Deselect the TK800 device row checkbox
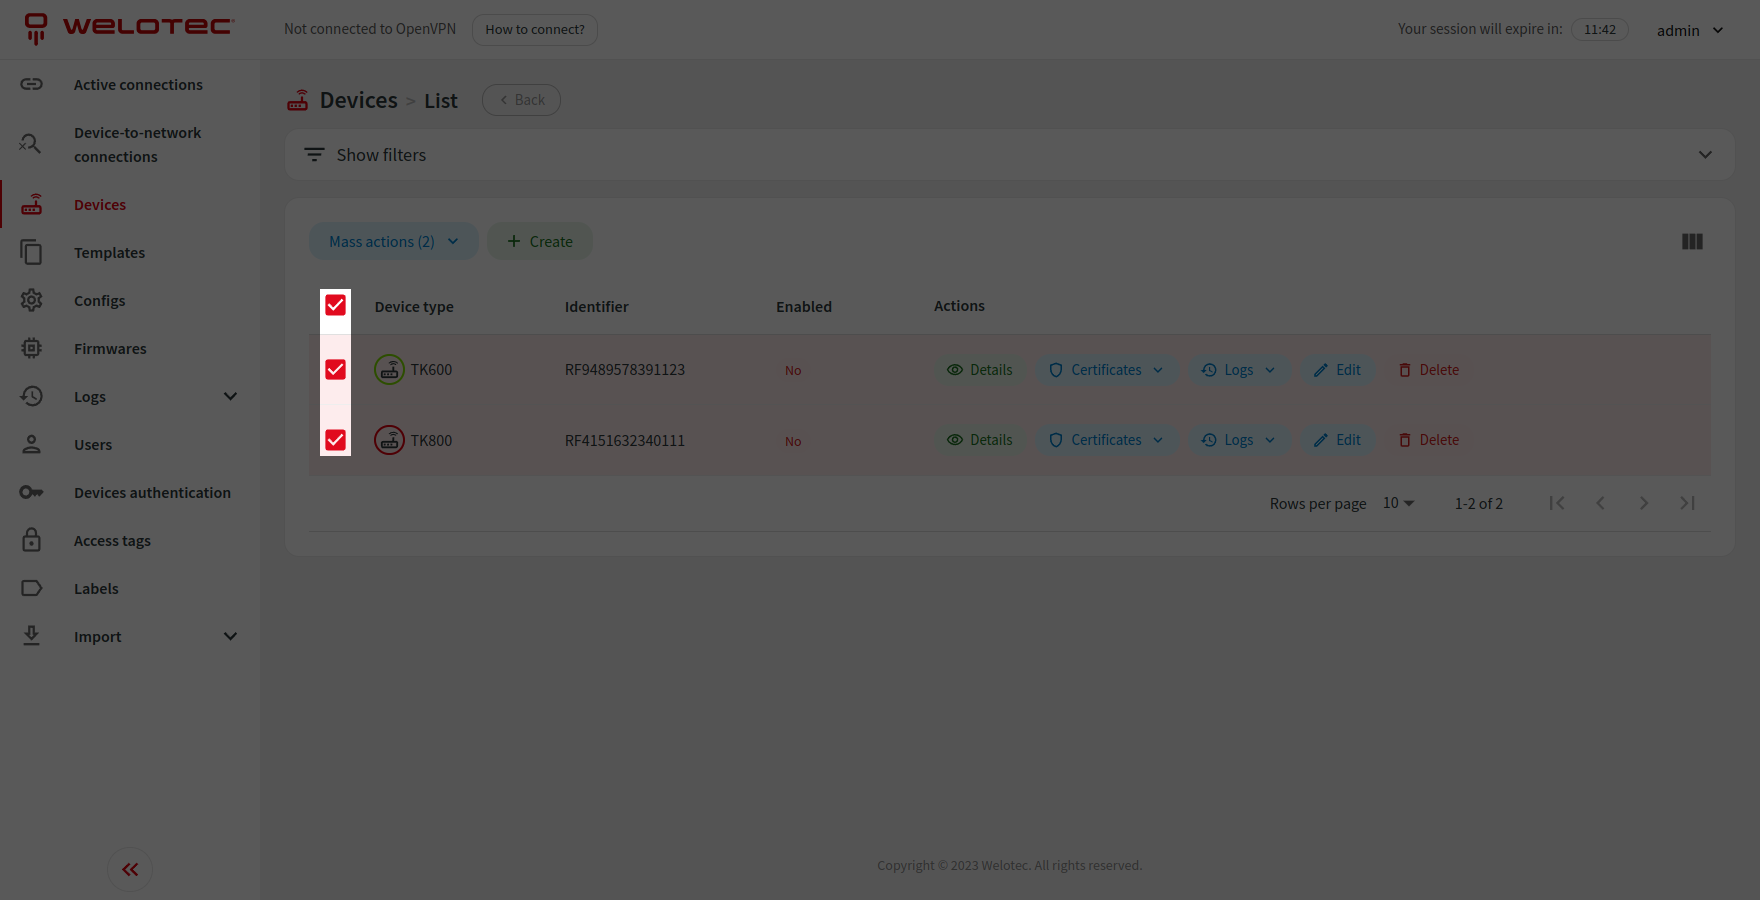The height and width of the screenshot is (900, 1760). tap(335, 440)
